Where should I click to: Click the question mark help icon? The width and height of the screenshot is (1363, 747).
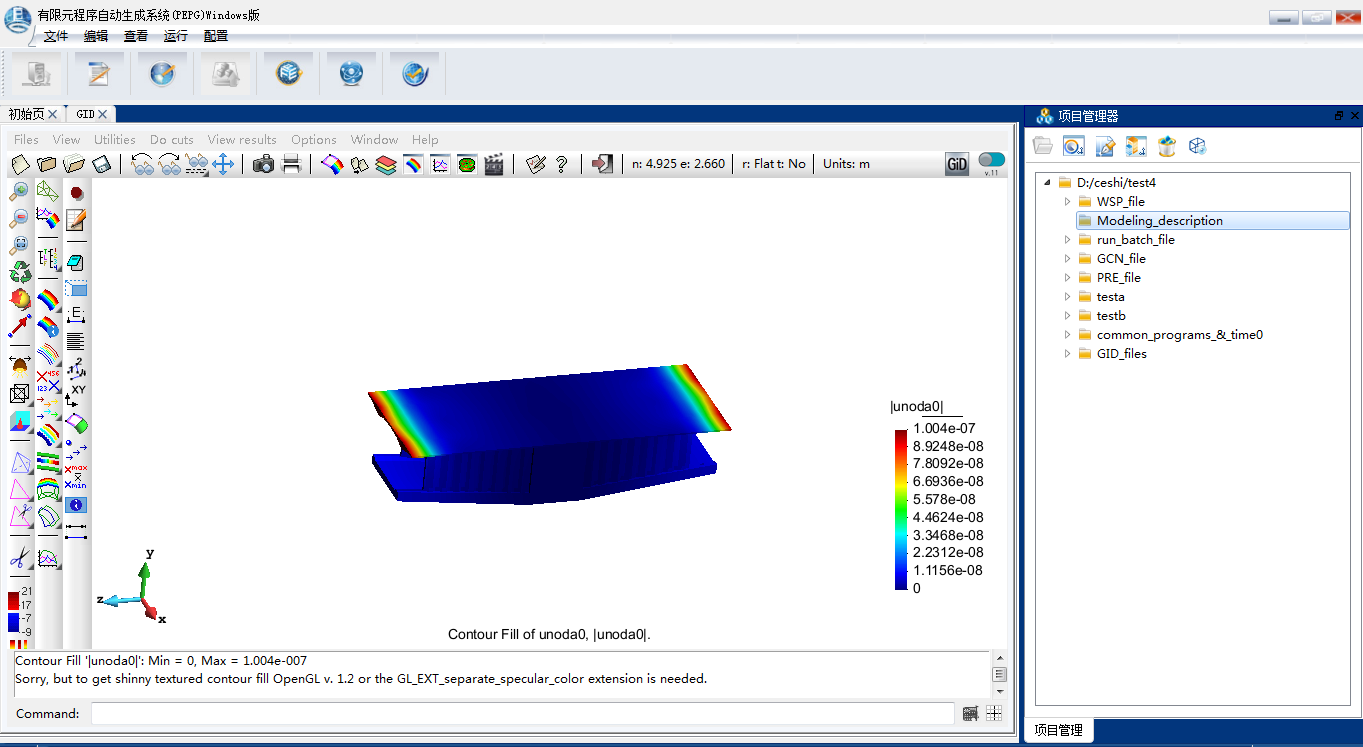pos(562,164)
